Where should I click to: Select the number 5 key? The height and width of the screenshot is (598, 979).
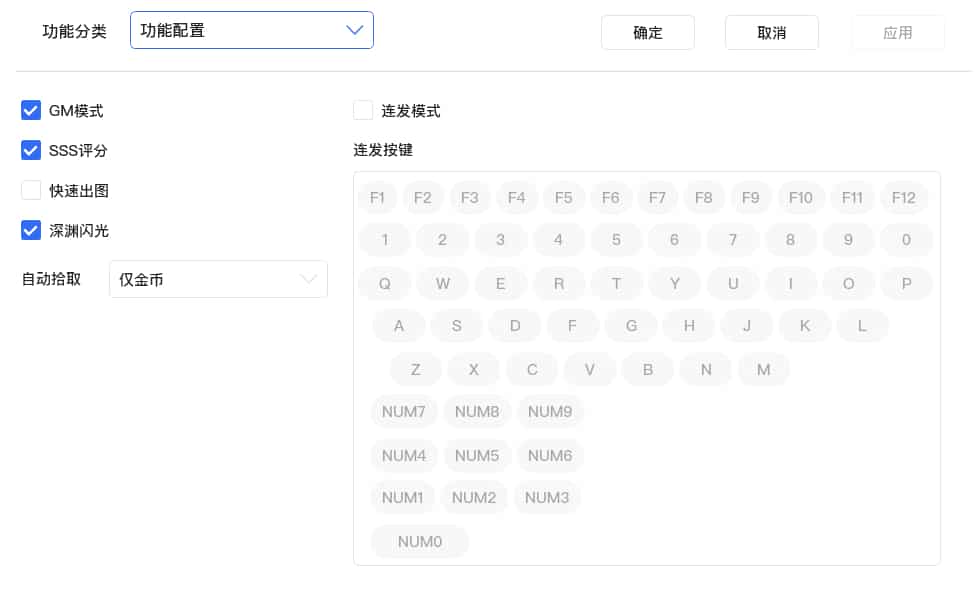[x=616, y=239]
